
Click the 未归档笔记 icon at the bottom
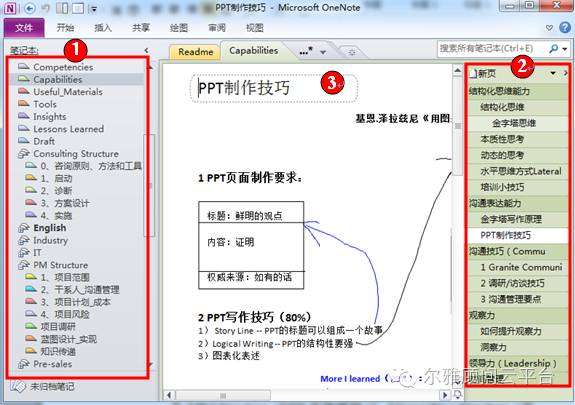point(17,386)
